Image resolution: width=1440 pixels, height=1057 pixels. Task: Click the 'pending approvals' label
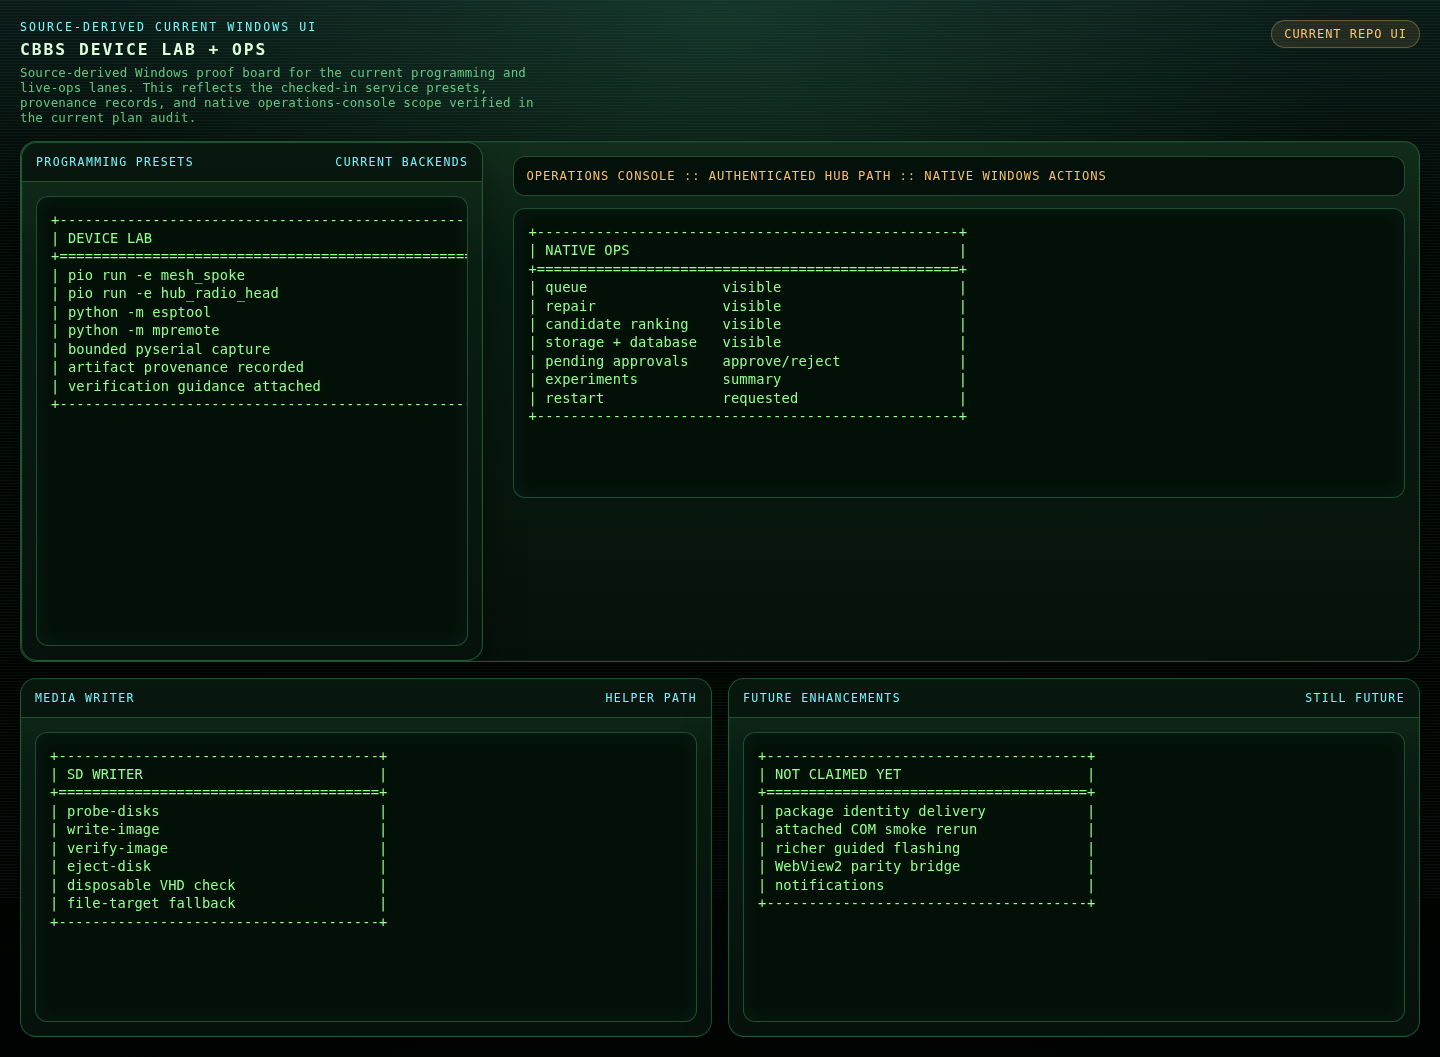pyautogui.click(x=617, y=361)
